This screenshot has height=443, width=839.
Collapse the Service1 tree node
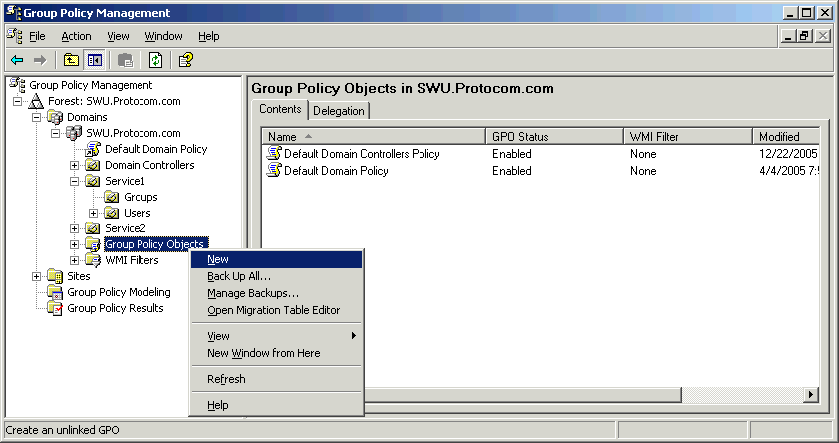[x=75, y=181]
